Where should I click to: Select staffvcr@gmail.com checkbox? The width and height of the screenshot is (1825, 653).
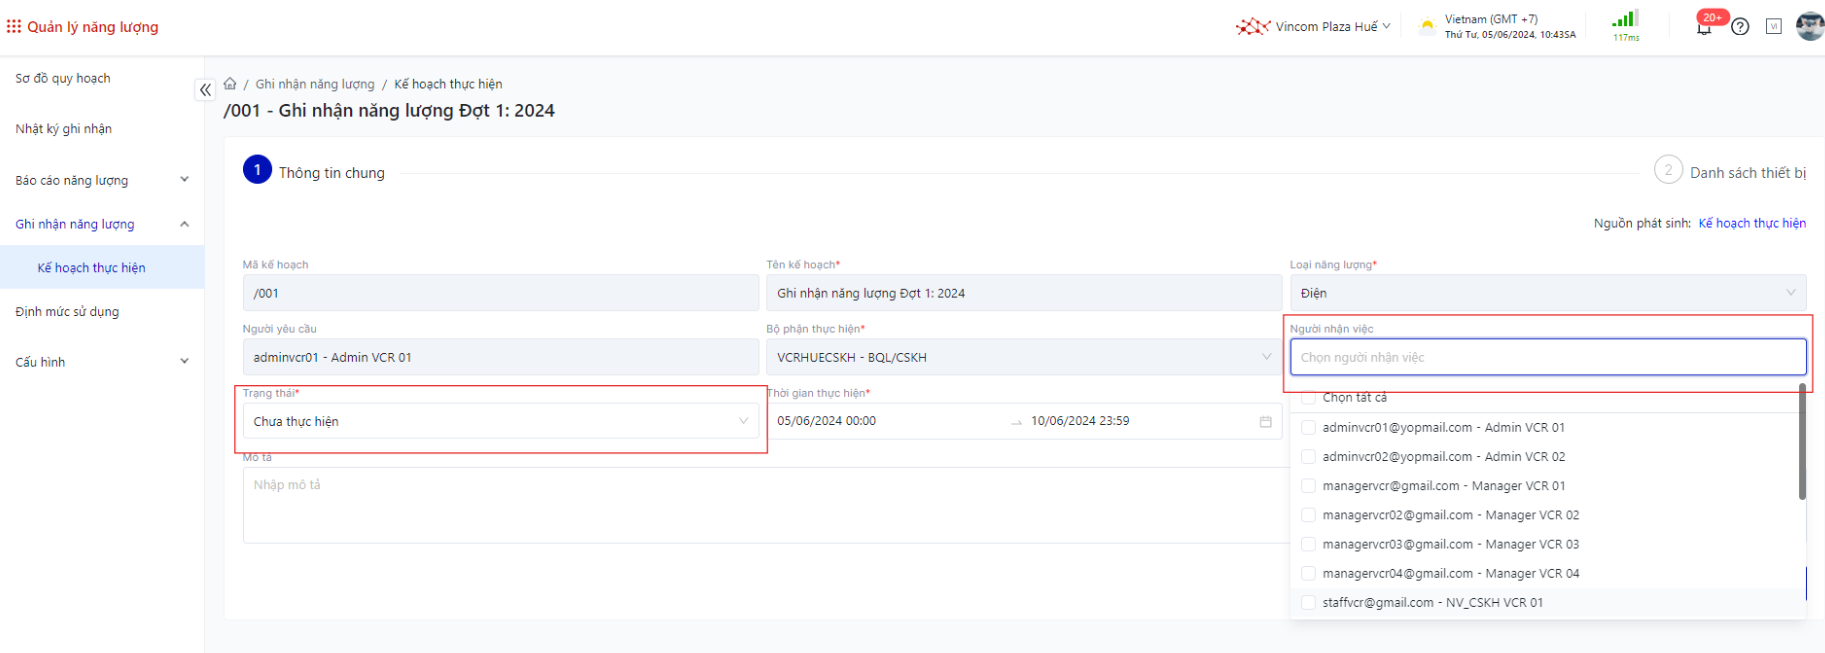(1308, 603)
